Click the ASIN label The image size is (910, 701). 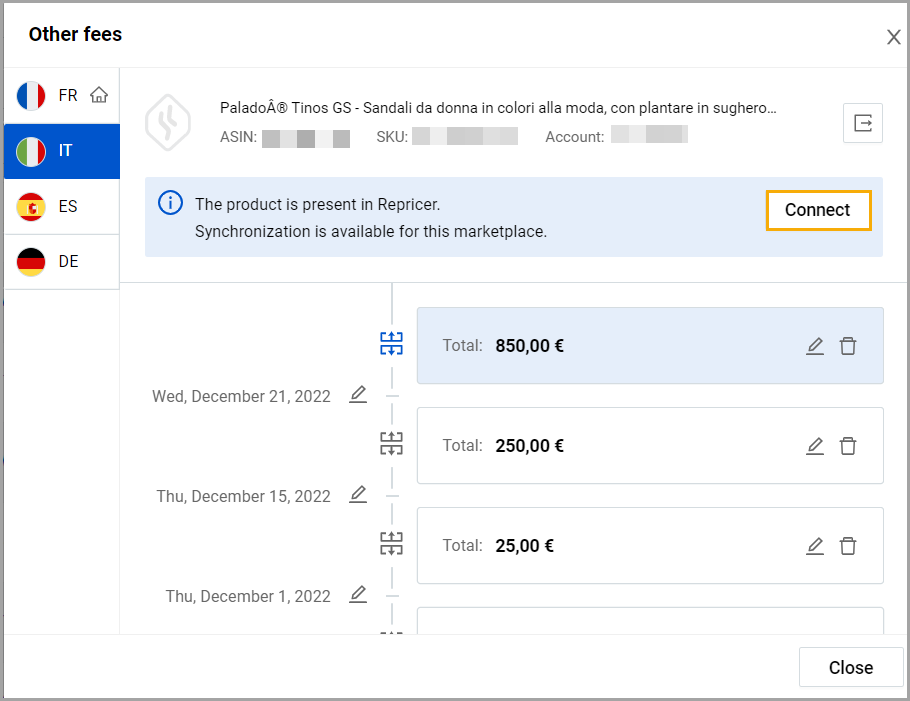[239, 137]
